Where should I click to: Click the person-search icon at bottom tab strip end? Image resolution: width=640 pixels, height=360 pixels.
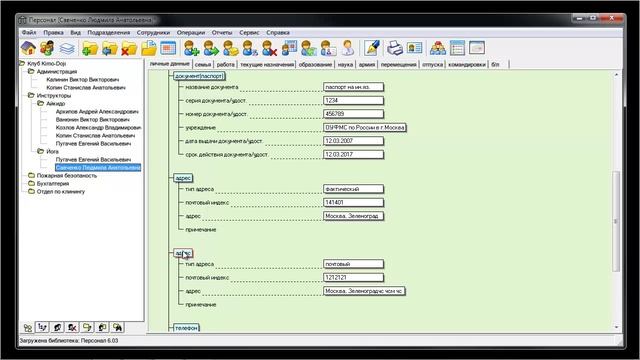pos(118,327)
